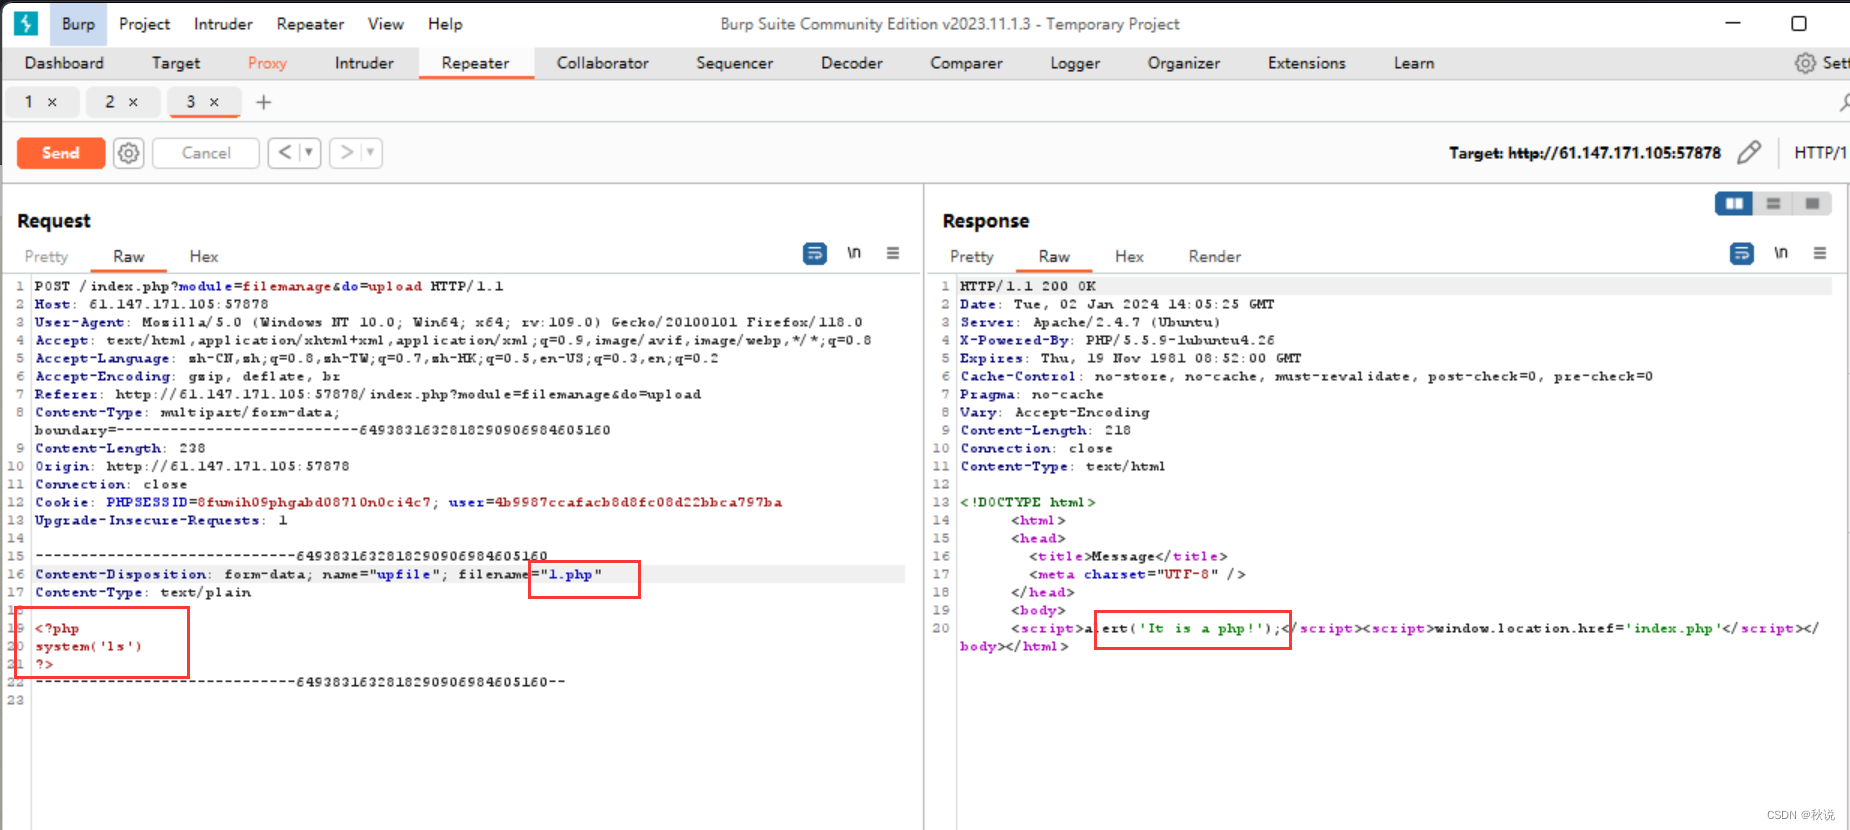Switch to the Organizer tab
The height and width of the screenshot is (830, 1850).
(x=1184, y=63)
